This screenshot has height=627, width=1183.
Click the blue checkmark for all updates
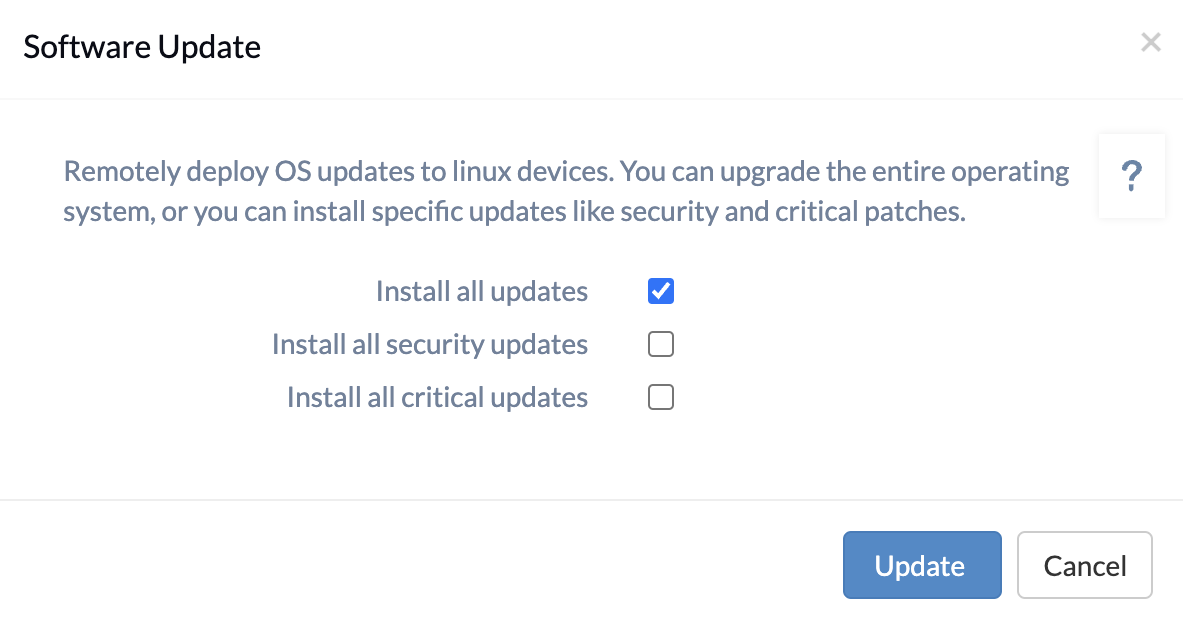[x=661, y=291]
